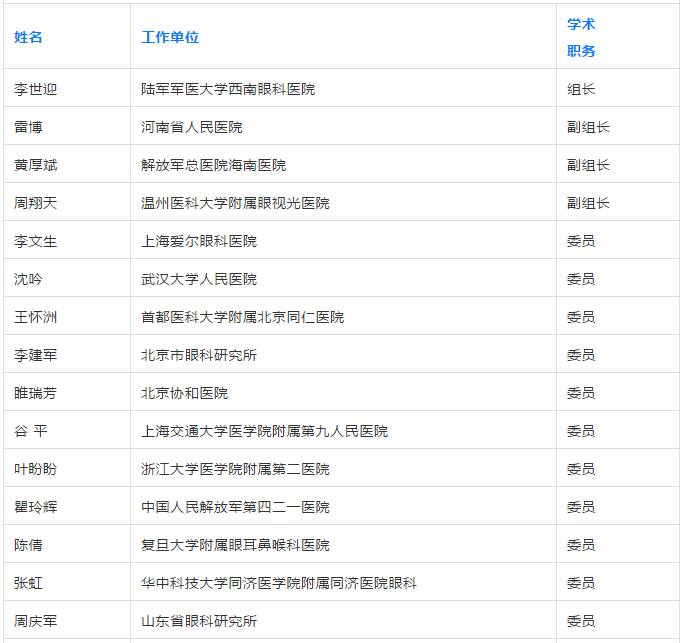The image size is (684, 643).
Task: Click 组长 in 李世迎's row
Action: pos(581,89)
